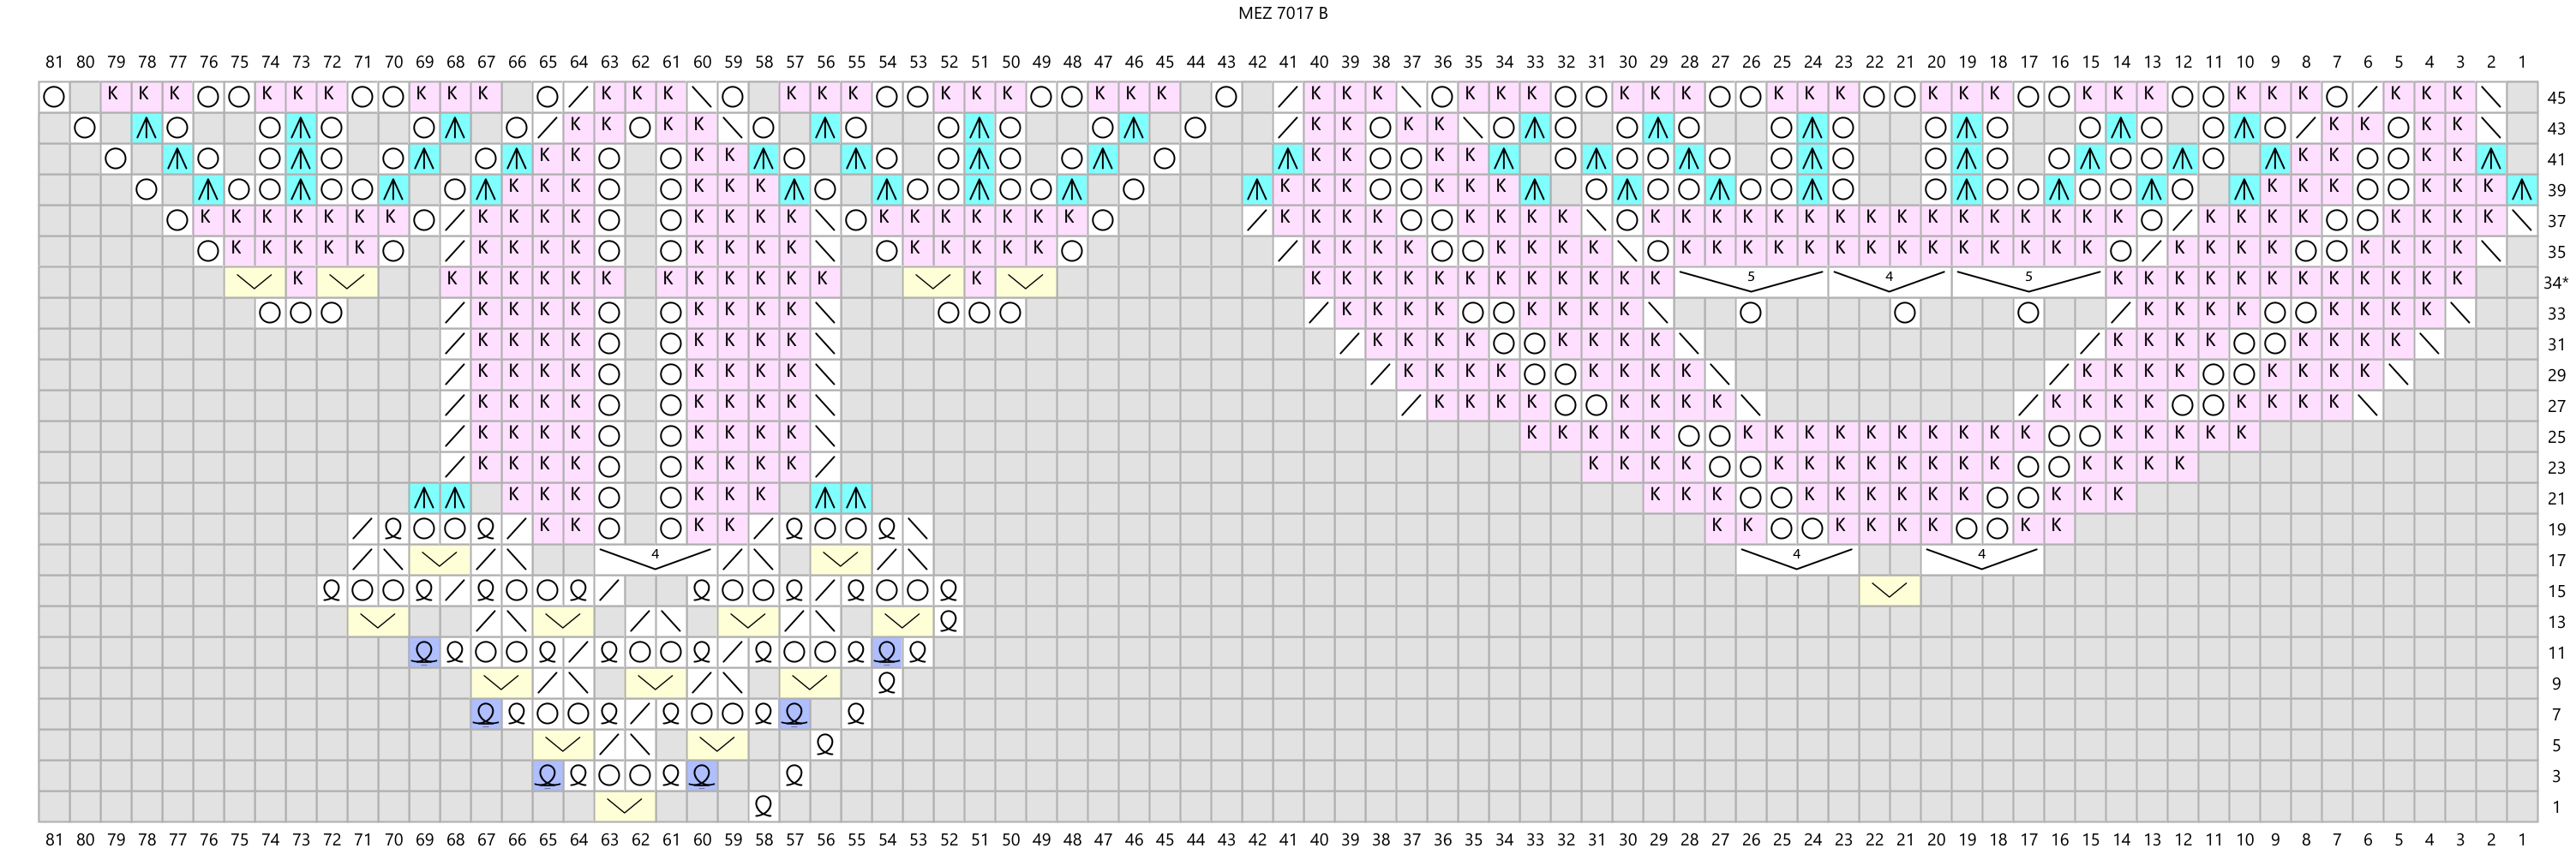
Task: Click the twisted stitch in row 5, column 56
Action: tap(825, 745)
